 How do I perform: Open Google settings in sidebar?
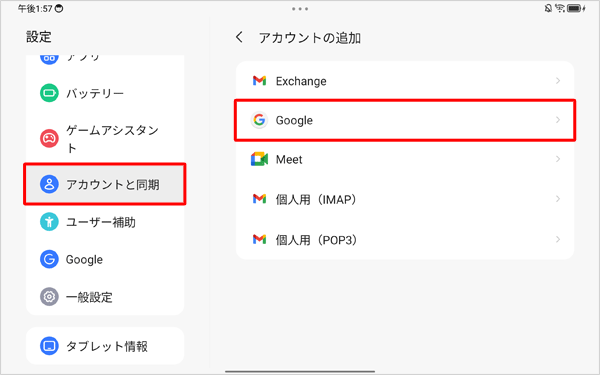(x=105, y=259)
